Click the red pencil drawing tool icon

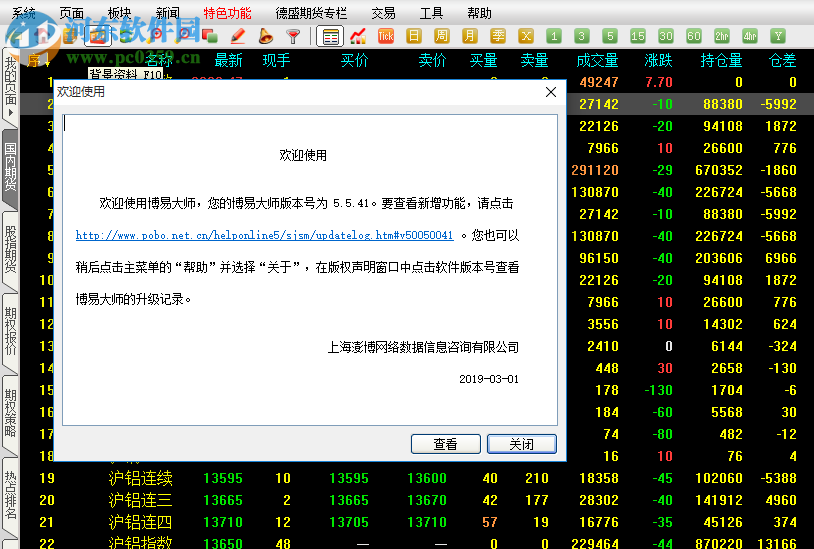tap(237, 36)
